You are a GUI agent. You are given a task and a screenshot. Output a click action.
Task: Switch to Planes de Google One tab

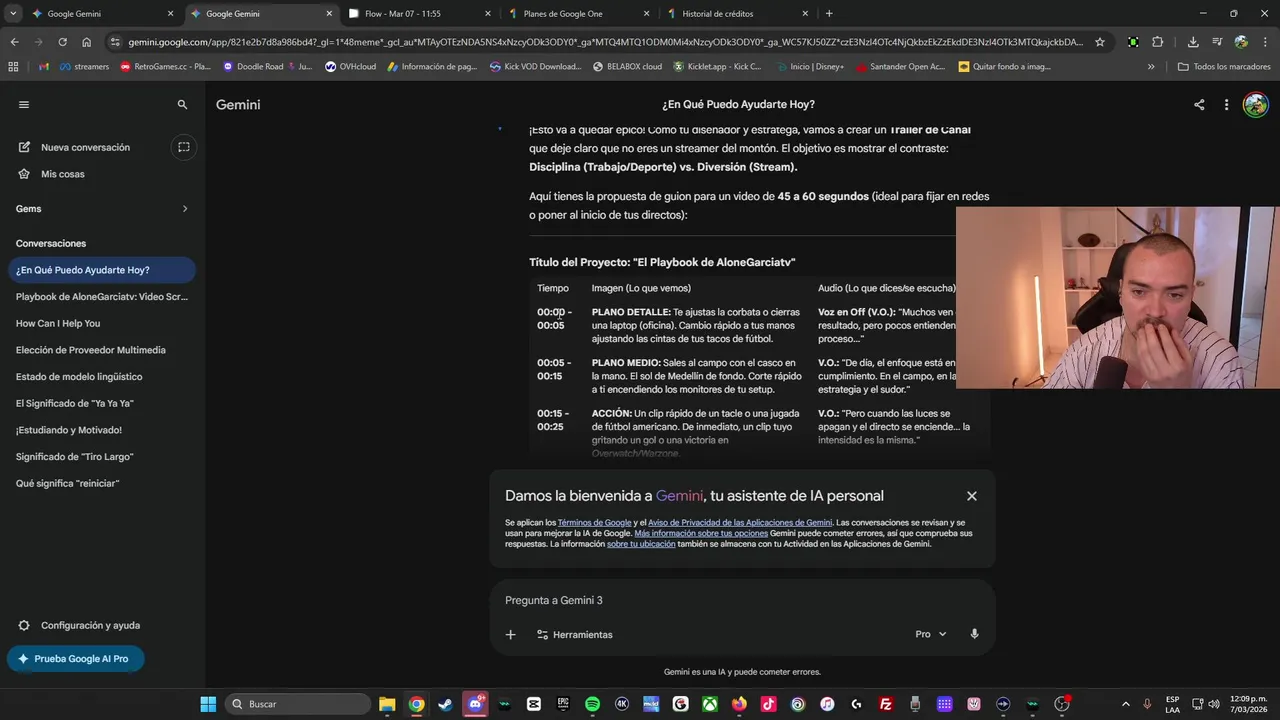point(578,14)
